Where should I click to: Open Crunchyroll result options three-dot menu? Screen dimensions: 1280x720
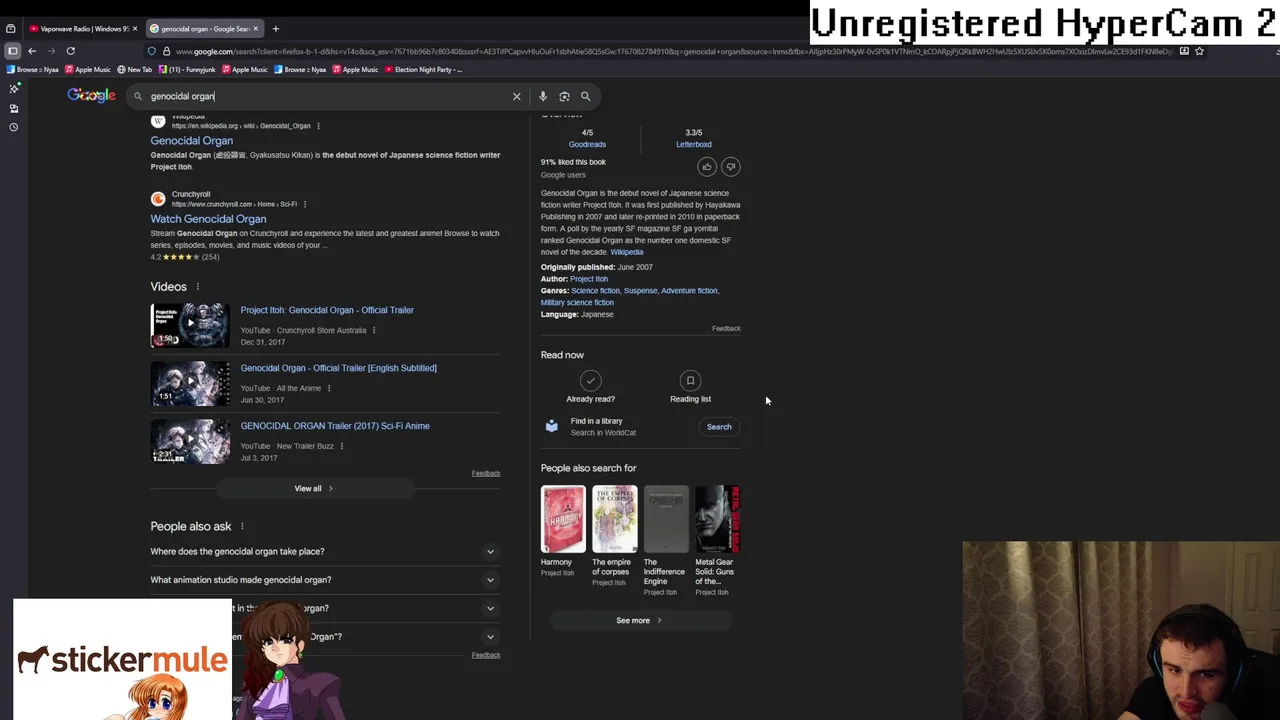click(x=305, y=204)
